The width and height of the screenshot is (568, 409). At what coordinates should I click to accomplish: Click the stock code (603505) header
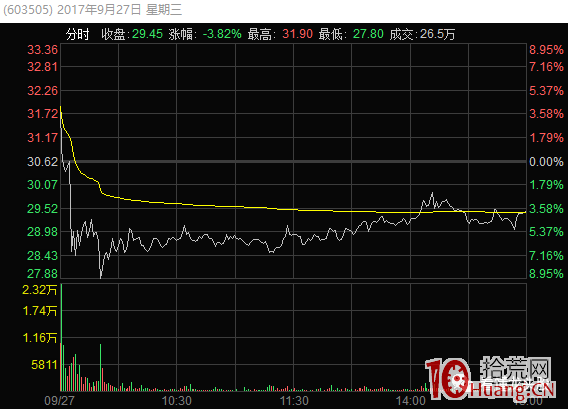tap(28, 10)
